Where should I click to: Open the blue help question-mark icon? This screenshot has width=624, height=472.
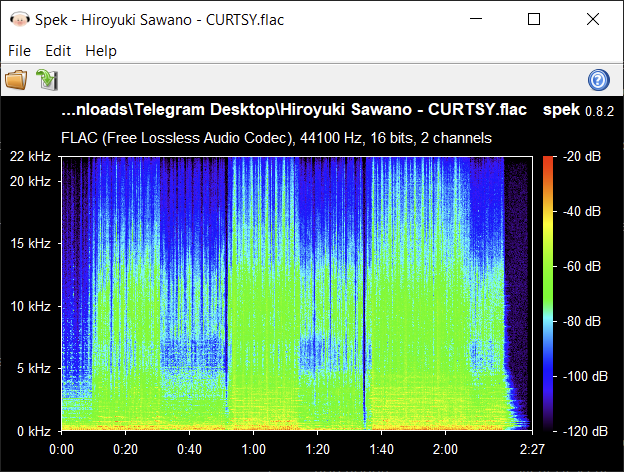coord(599,80)
